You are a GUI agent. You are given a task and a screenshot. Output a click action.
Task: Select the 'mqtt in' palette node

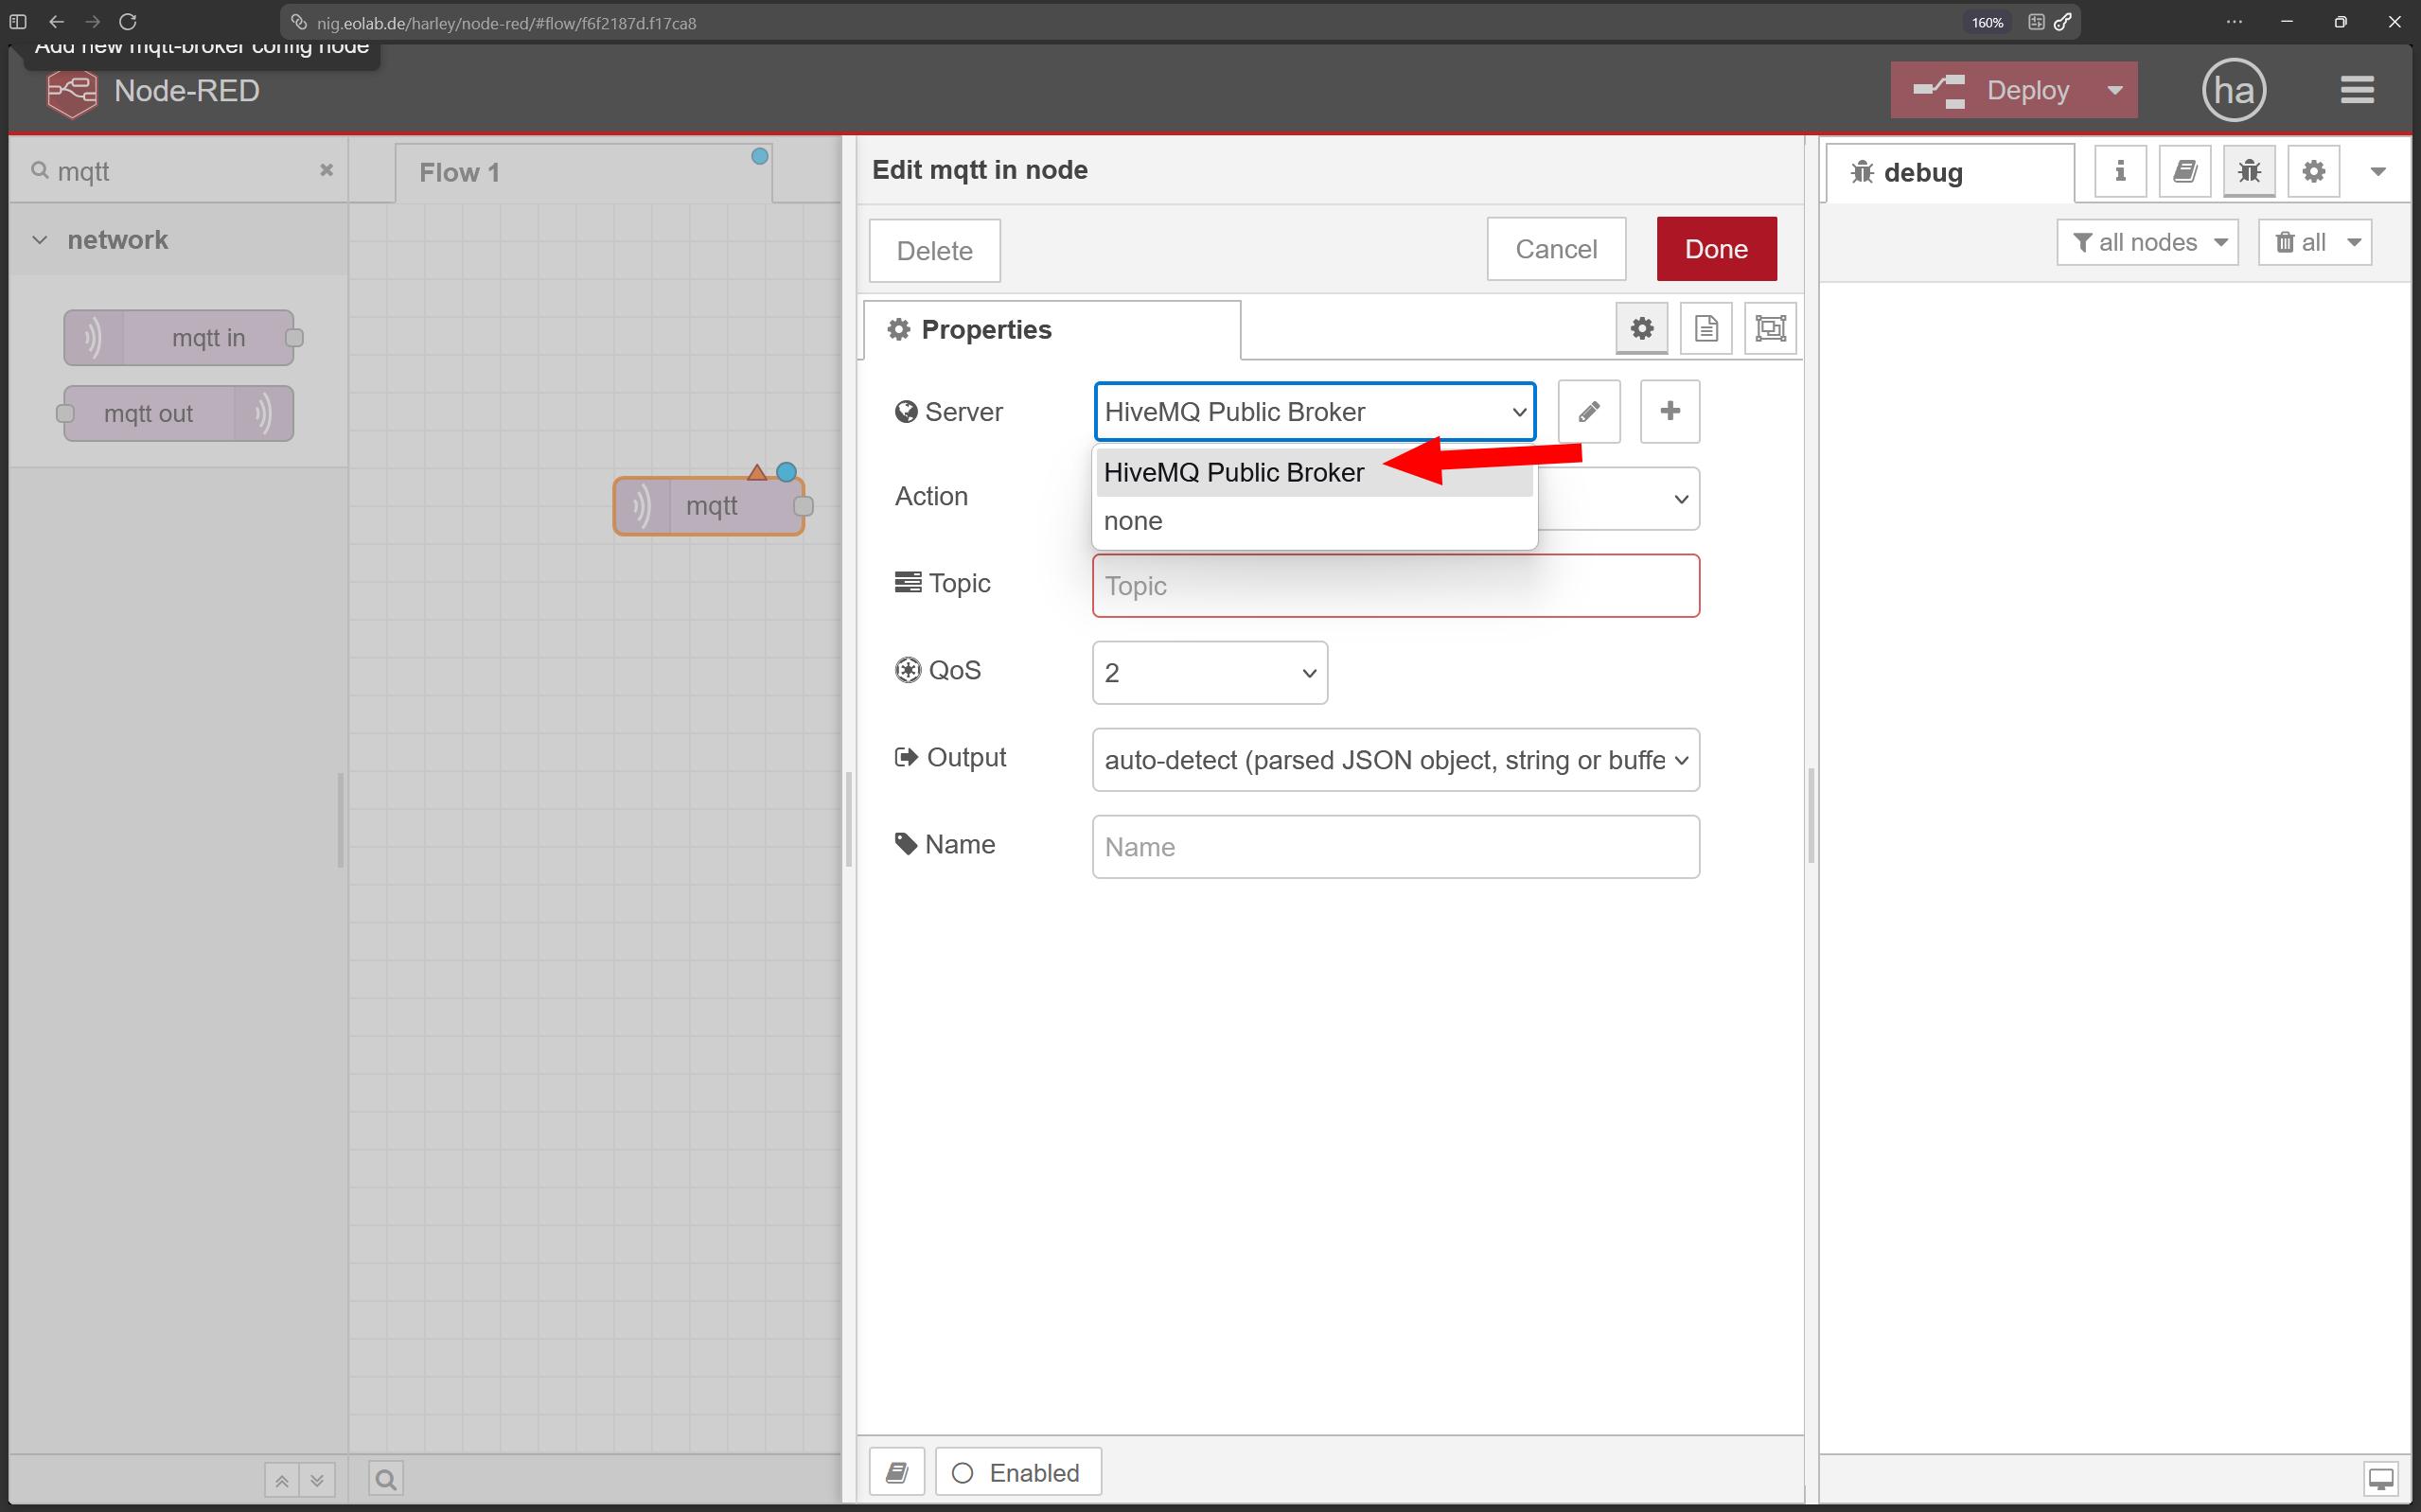tap(180, 338)
